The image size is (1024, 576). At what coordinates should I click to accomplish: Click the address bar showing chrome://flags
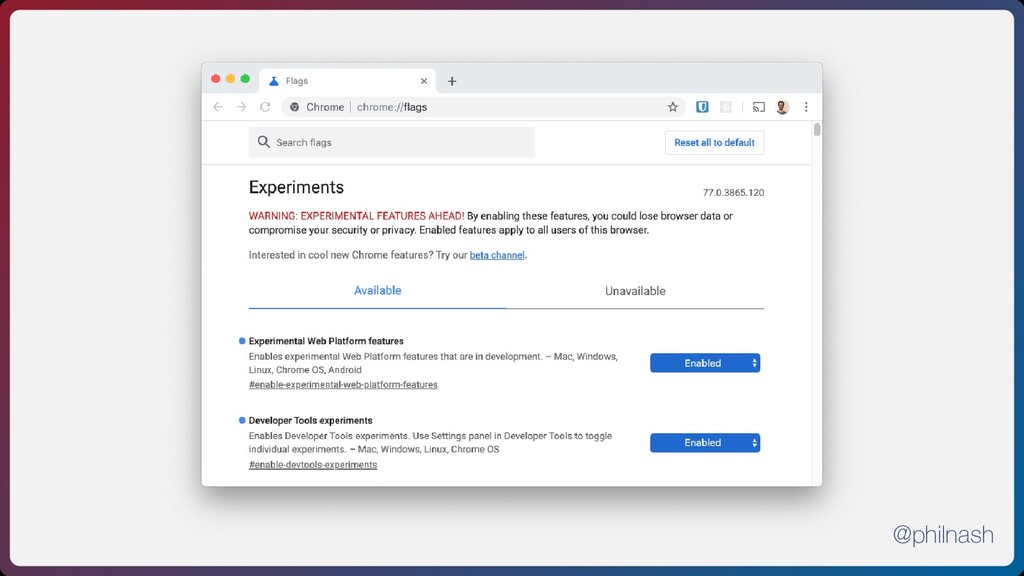pos(483,107)
